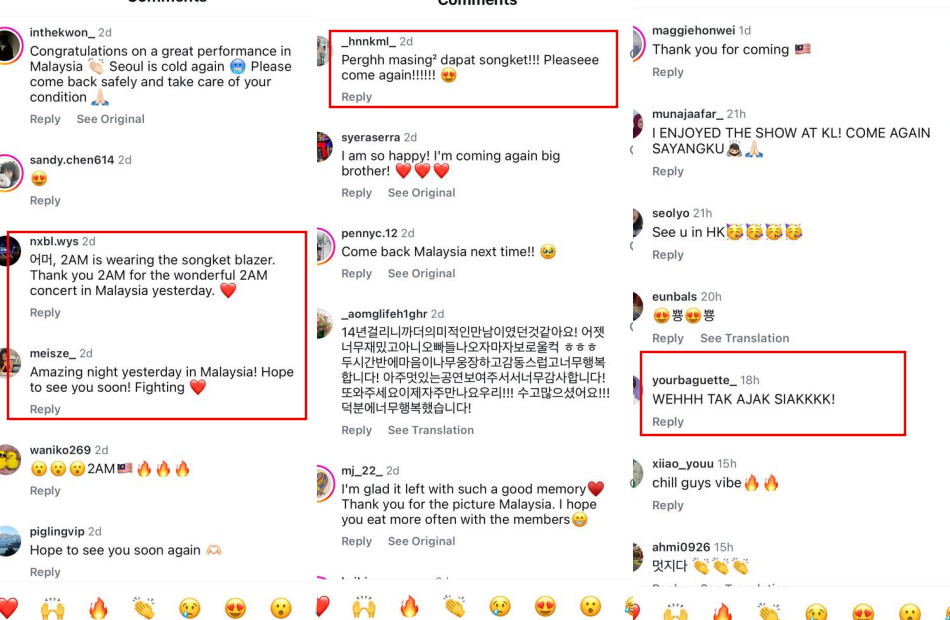This screenshot has height=620, width=950.
Task: Open username meisze_ profile
Action: tap(53, 353)
